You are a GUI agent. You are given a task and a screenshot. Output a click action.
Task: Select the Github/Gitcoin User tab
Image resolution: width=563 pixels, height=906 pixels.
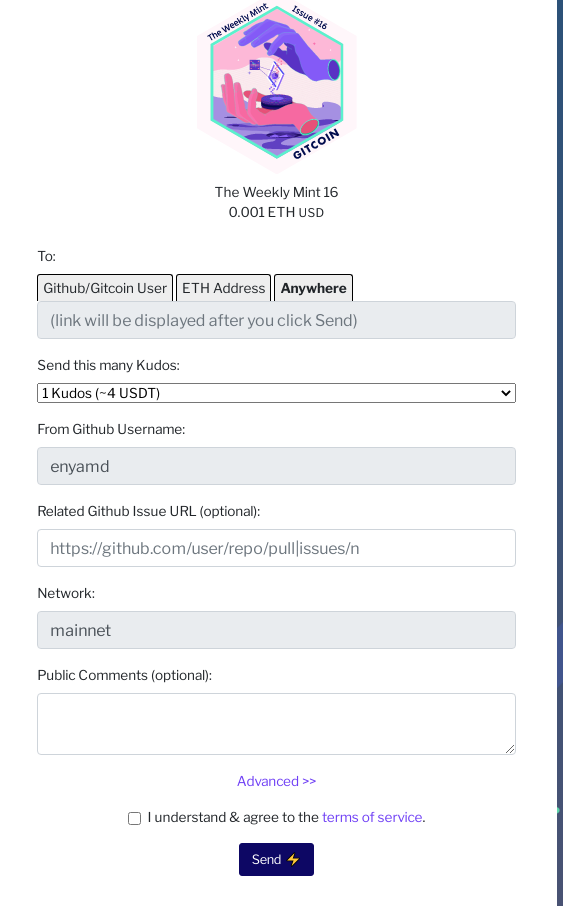click(105, 288)
